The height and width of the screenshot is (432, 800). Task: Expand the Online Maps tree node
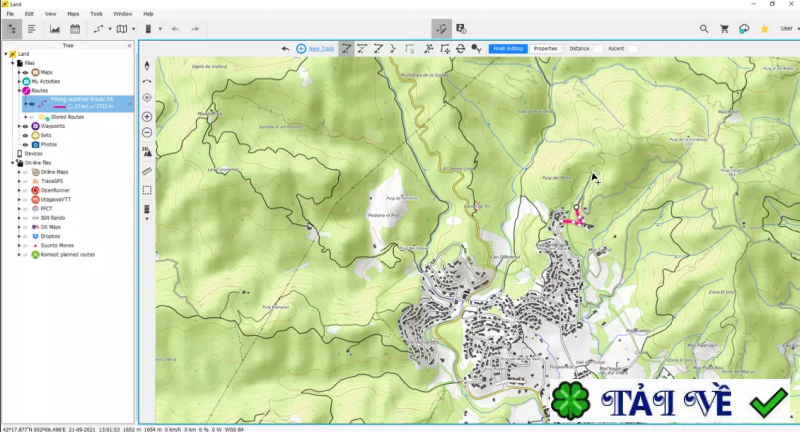click(17, 172)
